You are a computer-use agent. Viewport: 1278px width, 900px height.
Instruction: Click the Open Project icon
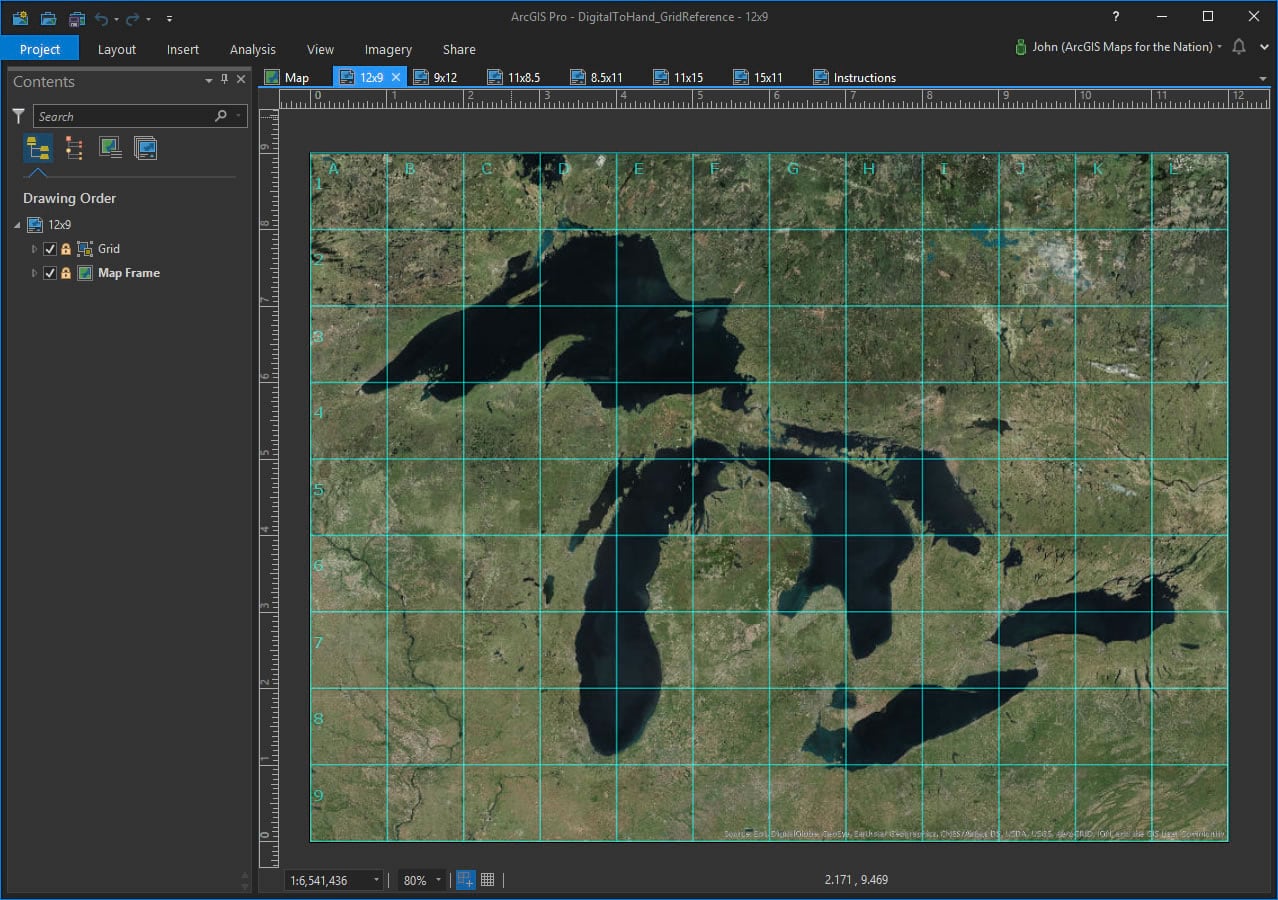pyautogui.click(x=48, y=18)
